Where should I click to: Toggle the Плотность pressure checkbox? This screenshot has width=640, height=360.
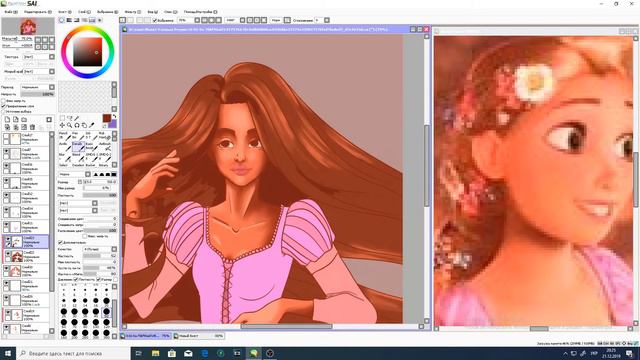tap(76, 280)
